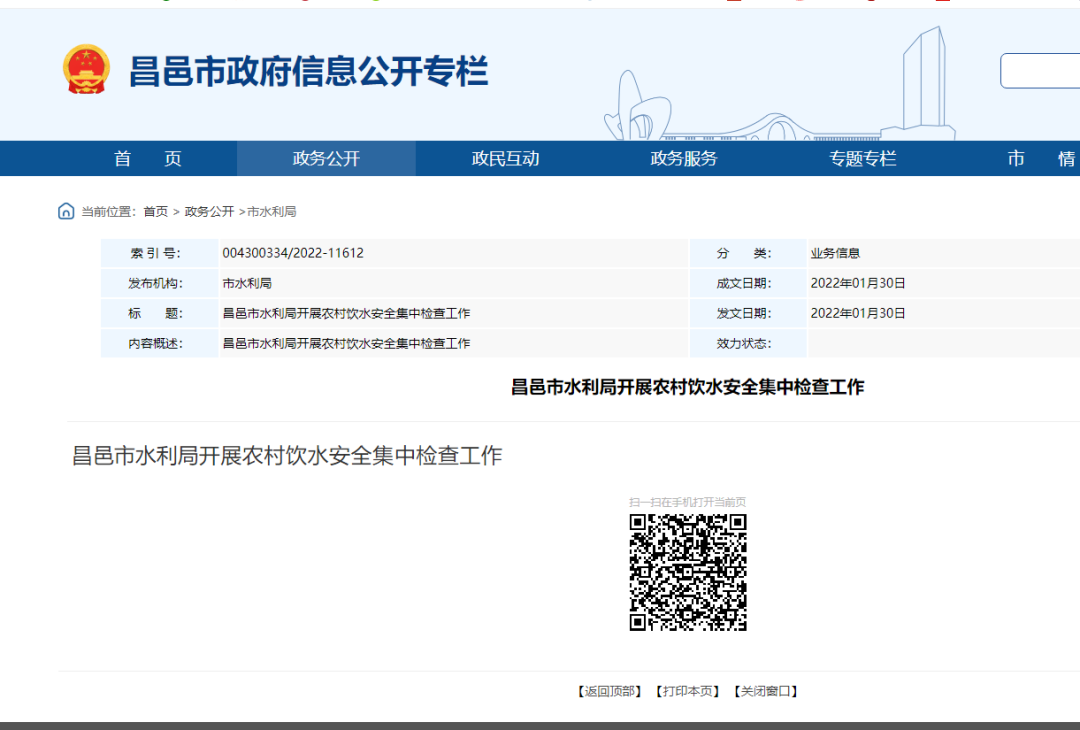Click the QR code image

tap(688, 572)
